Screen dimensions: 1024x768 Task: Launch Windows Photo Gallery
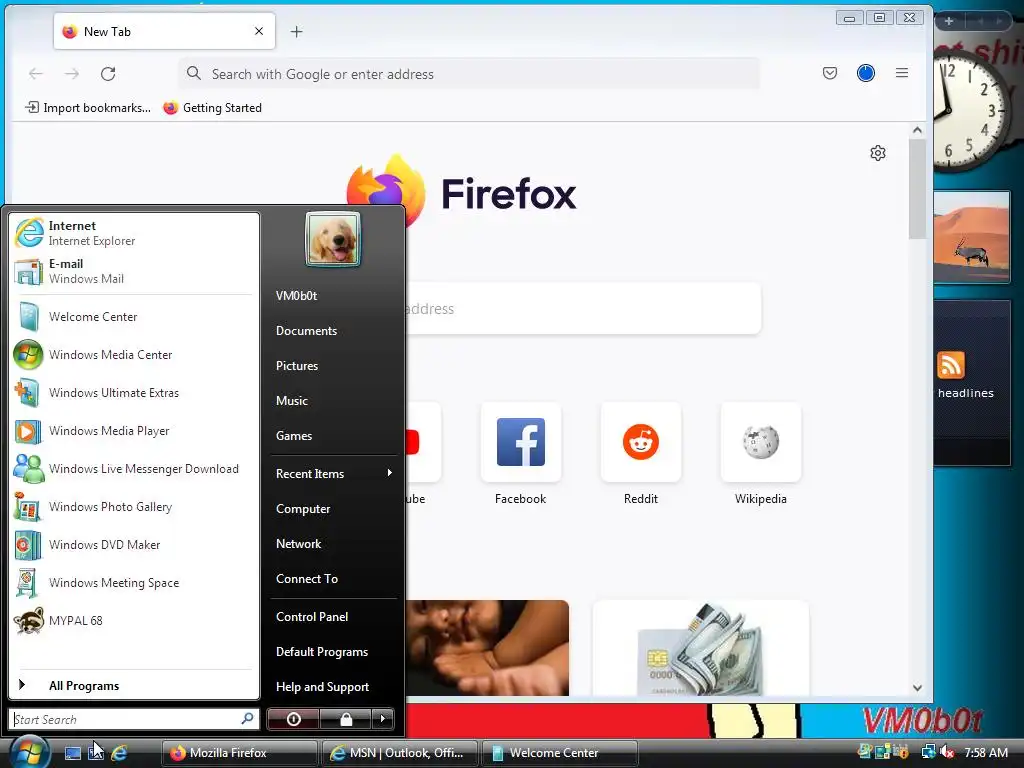(x=133, y=507)
